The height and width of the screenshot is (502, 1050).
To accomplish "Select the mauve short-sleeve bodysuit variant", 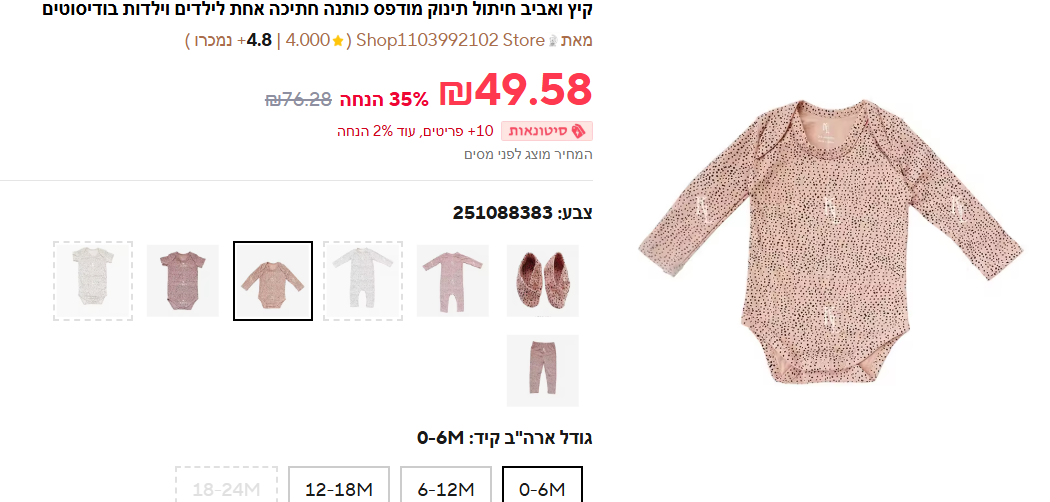I will click(x=183, y=280).
